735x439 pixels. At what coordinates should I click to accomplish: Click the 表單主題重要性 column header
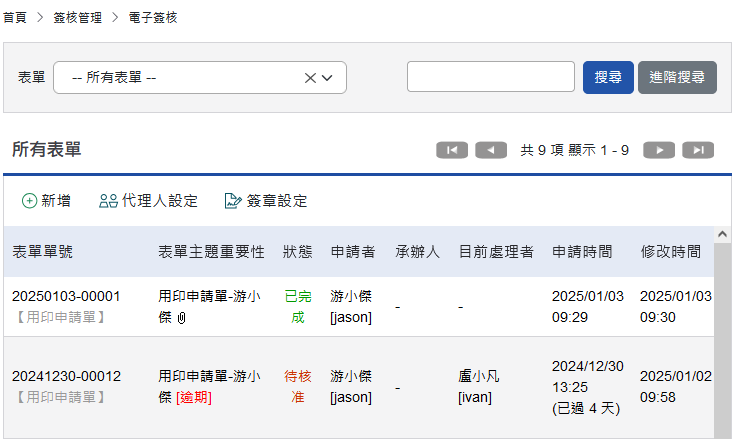tap(211, 252)
